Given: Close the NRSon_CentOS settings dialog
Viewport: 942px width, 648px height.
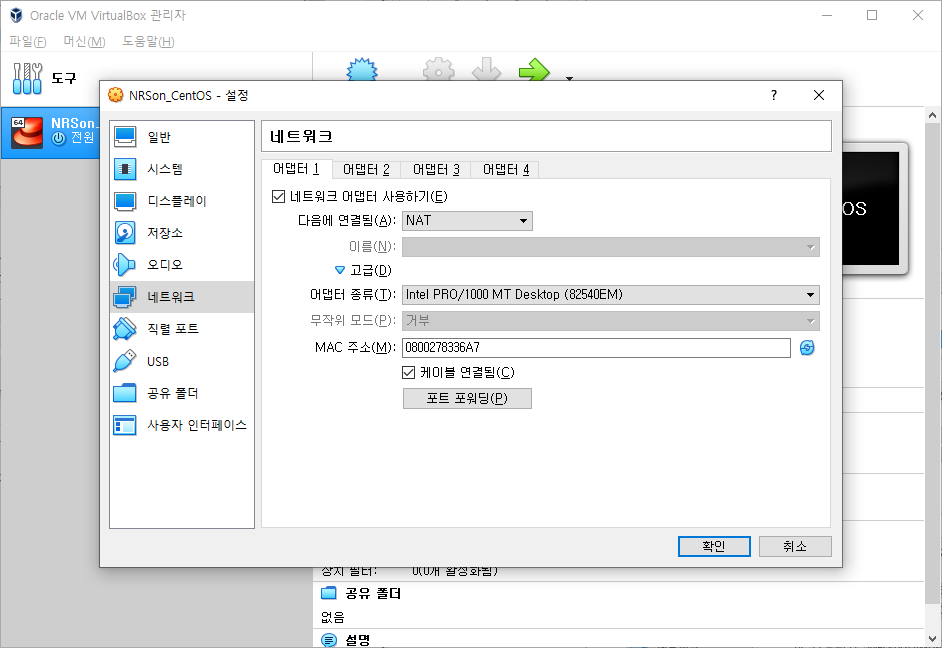Looking at the screenshot, I should click(x=819, y=95).
